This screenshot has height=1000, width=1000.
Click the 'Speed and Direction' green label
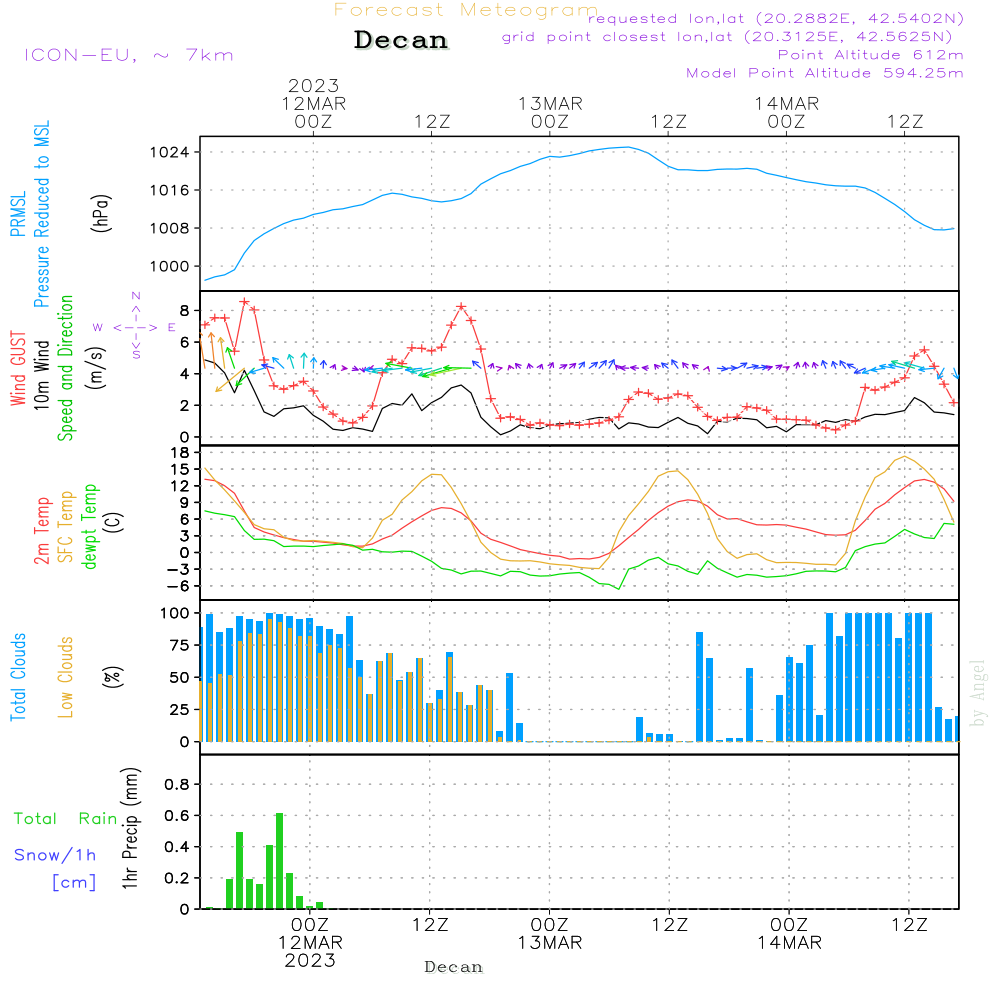[65, 368]
